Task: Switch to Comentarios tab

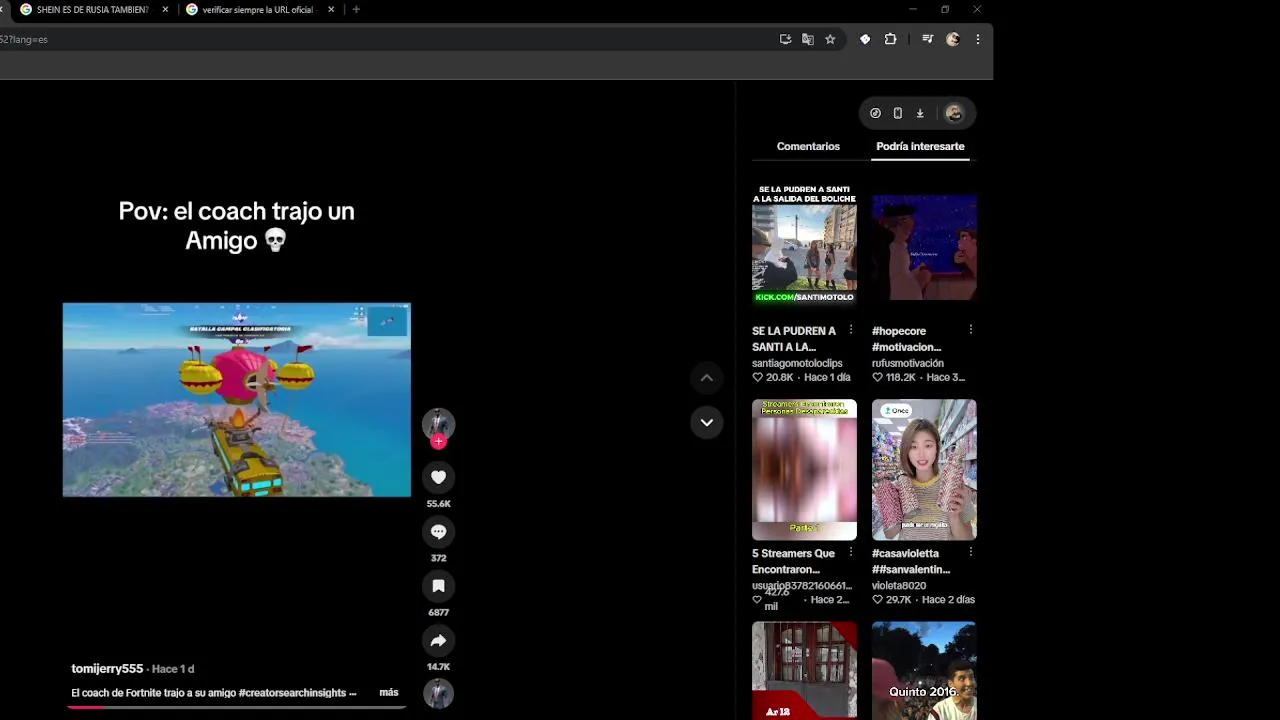Action: click(808, 146)
